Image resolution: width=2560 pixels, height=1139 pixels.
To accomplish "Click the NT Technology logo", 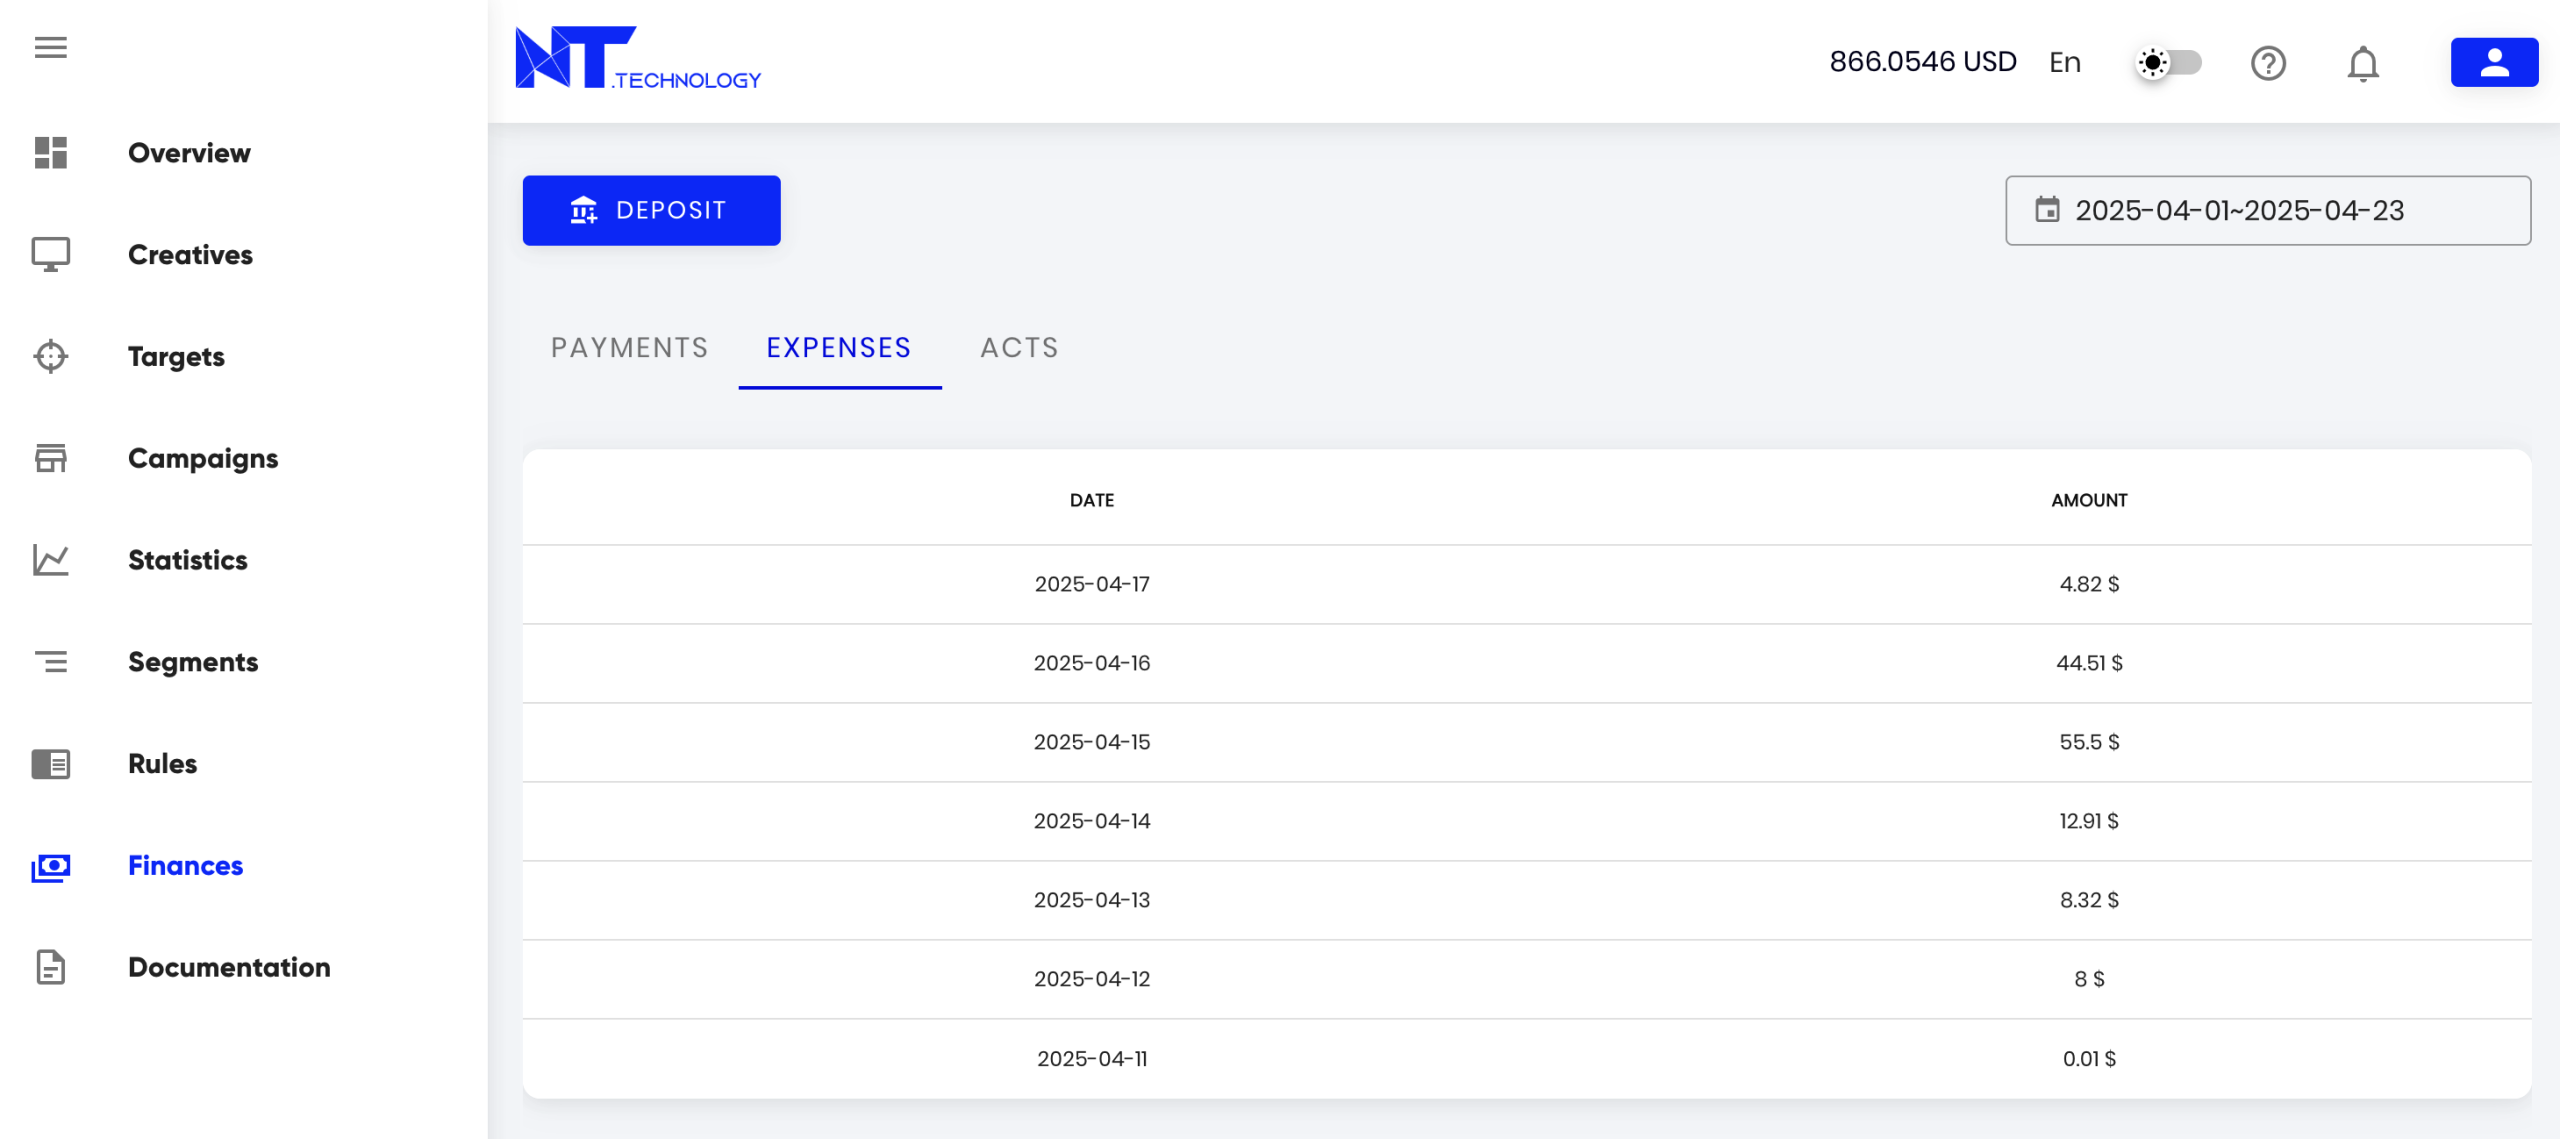I will pyautogui.click(x=637, y=58).
